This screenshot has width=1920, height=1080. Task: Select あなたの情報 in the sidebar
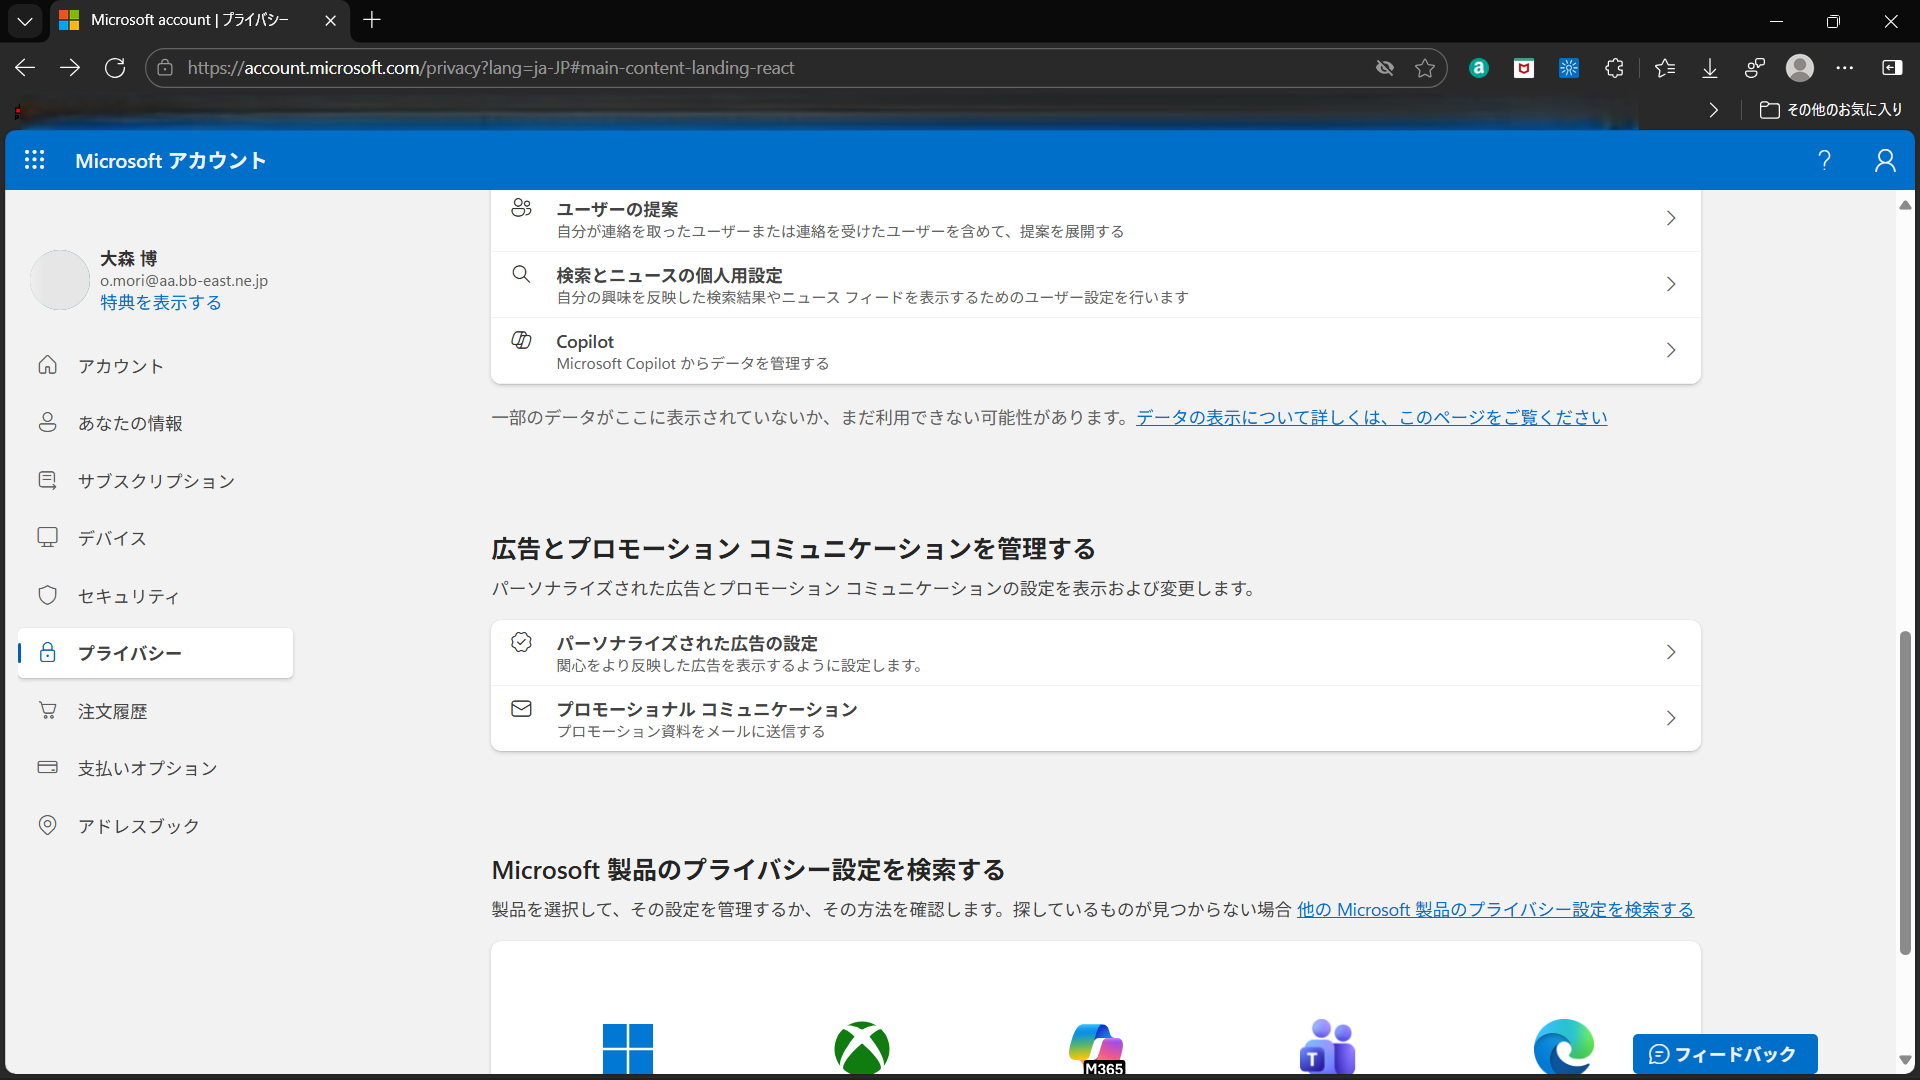click(155, 423)
